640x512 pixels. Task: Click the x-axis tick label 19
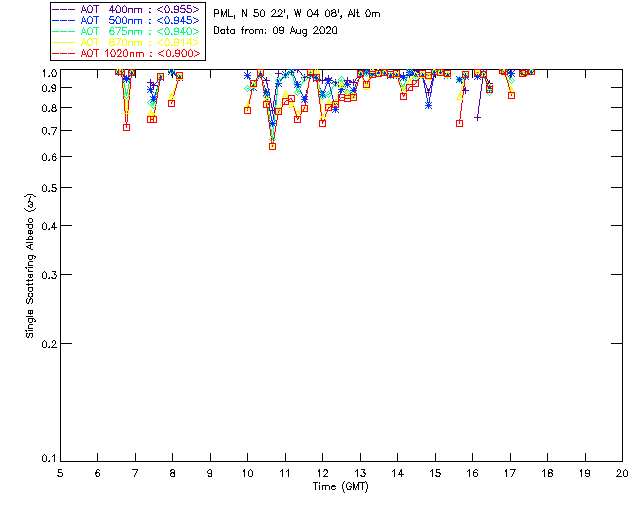(x=585, y=473)
